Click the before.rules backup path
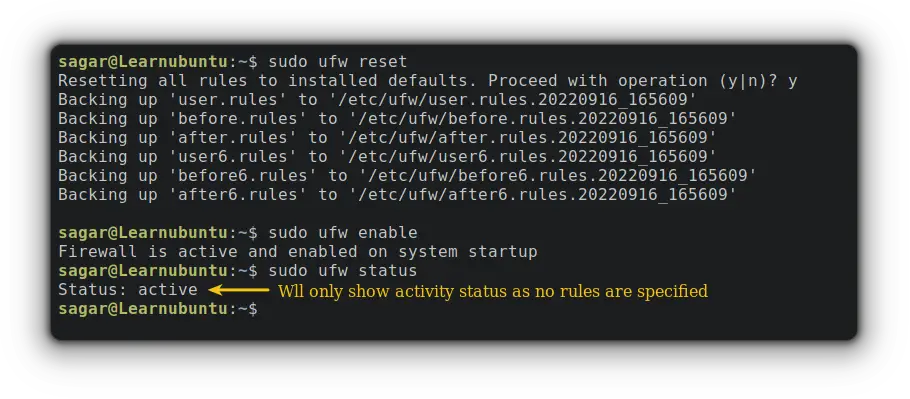910x399 pixels. 543,119
